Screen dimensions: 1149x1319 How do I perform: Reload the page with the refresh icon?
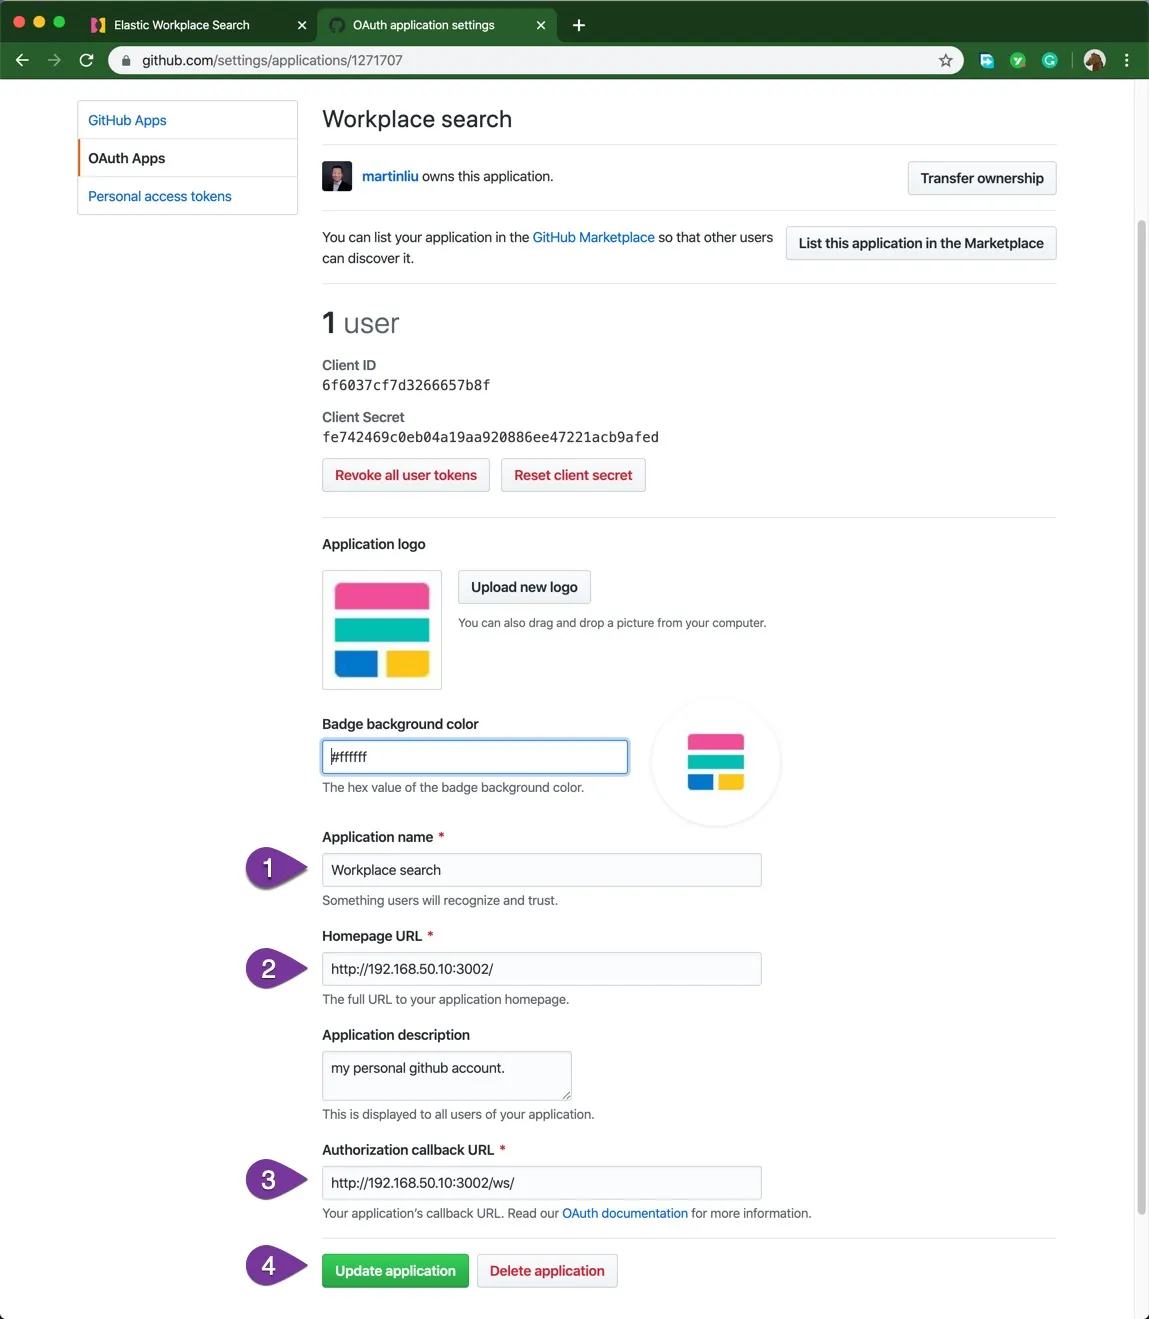(x=86, y=61)
